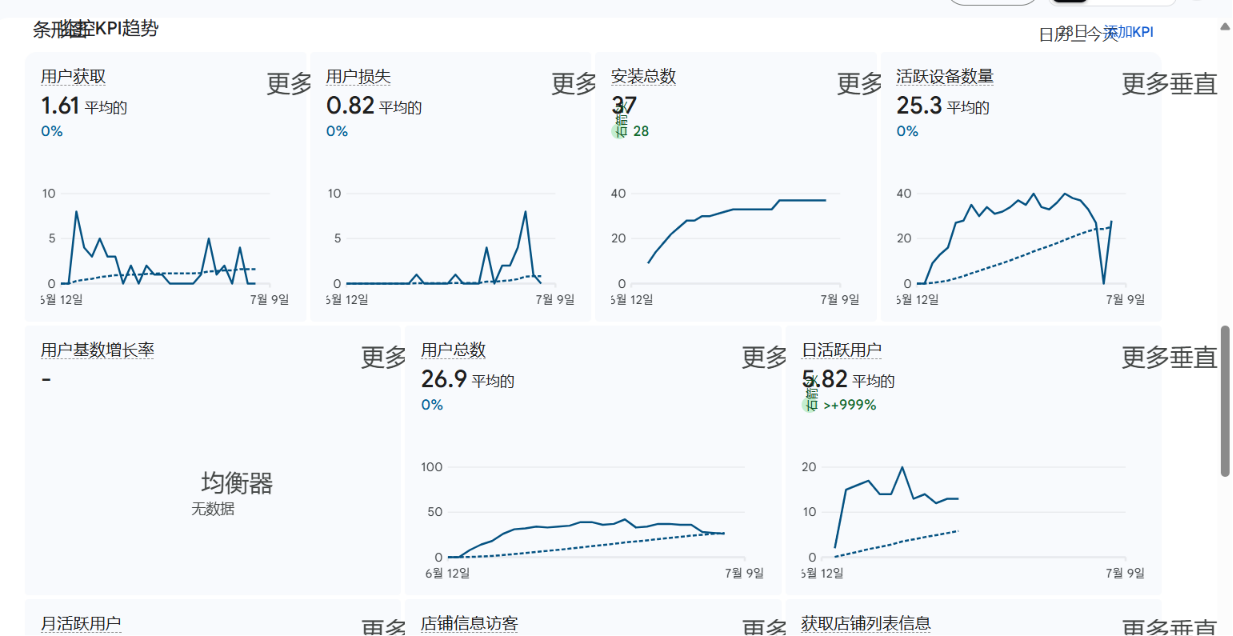The image size is (1233, 636).
Task: Click the 用户总数 card title
Action: [x=453, y=350]
